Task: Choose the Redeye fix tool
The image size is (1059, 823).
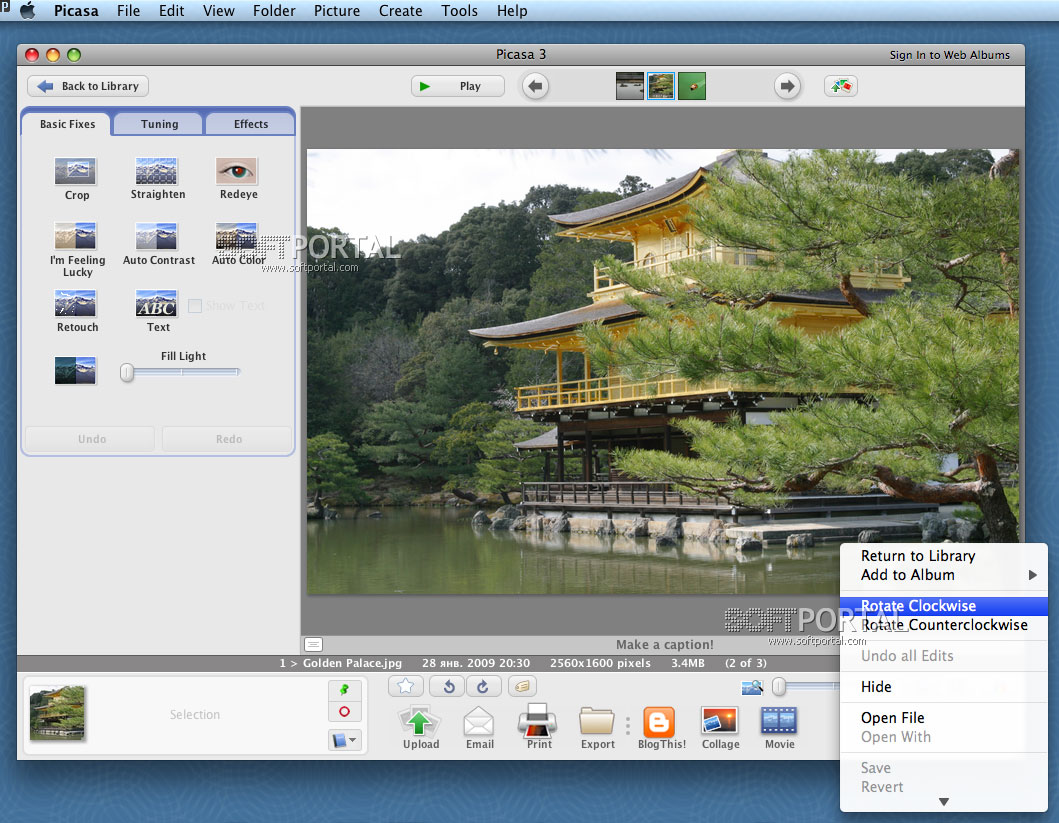Action: 237,172
